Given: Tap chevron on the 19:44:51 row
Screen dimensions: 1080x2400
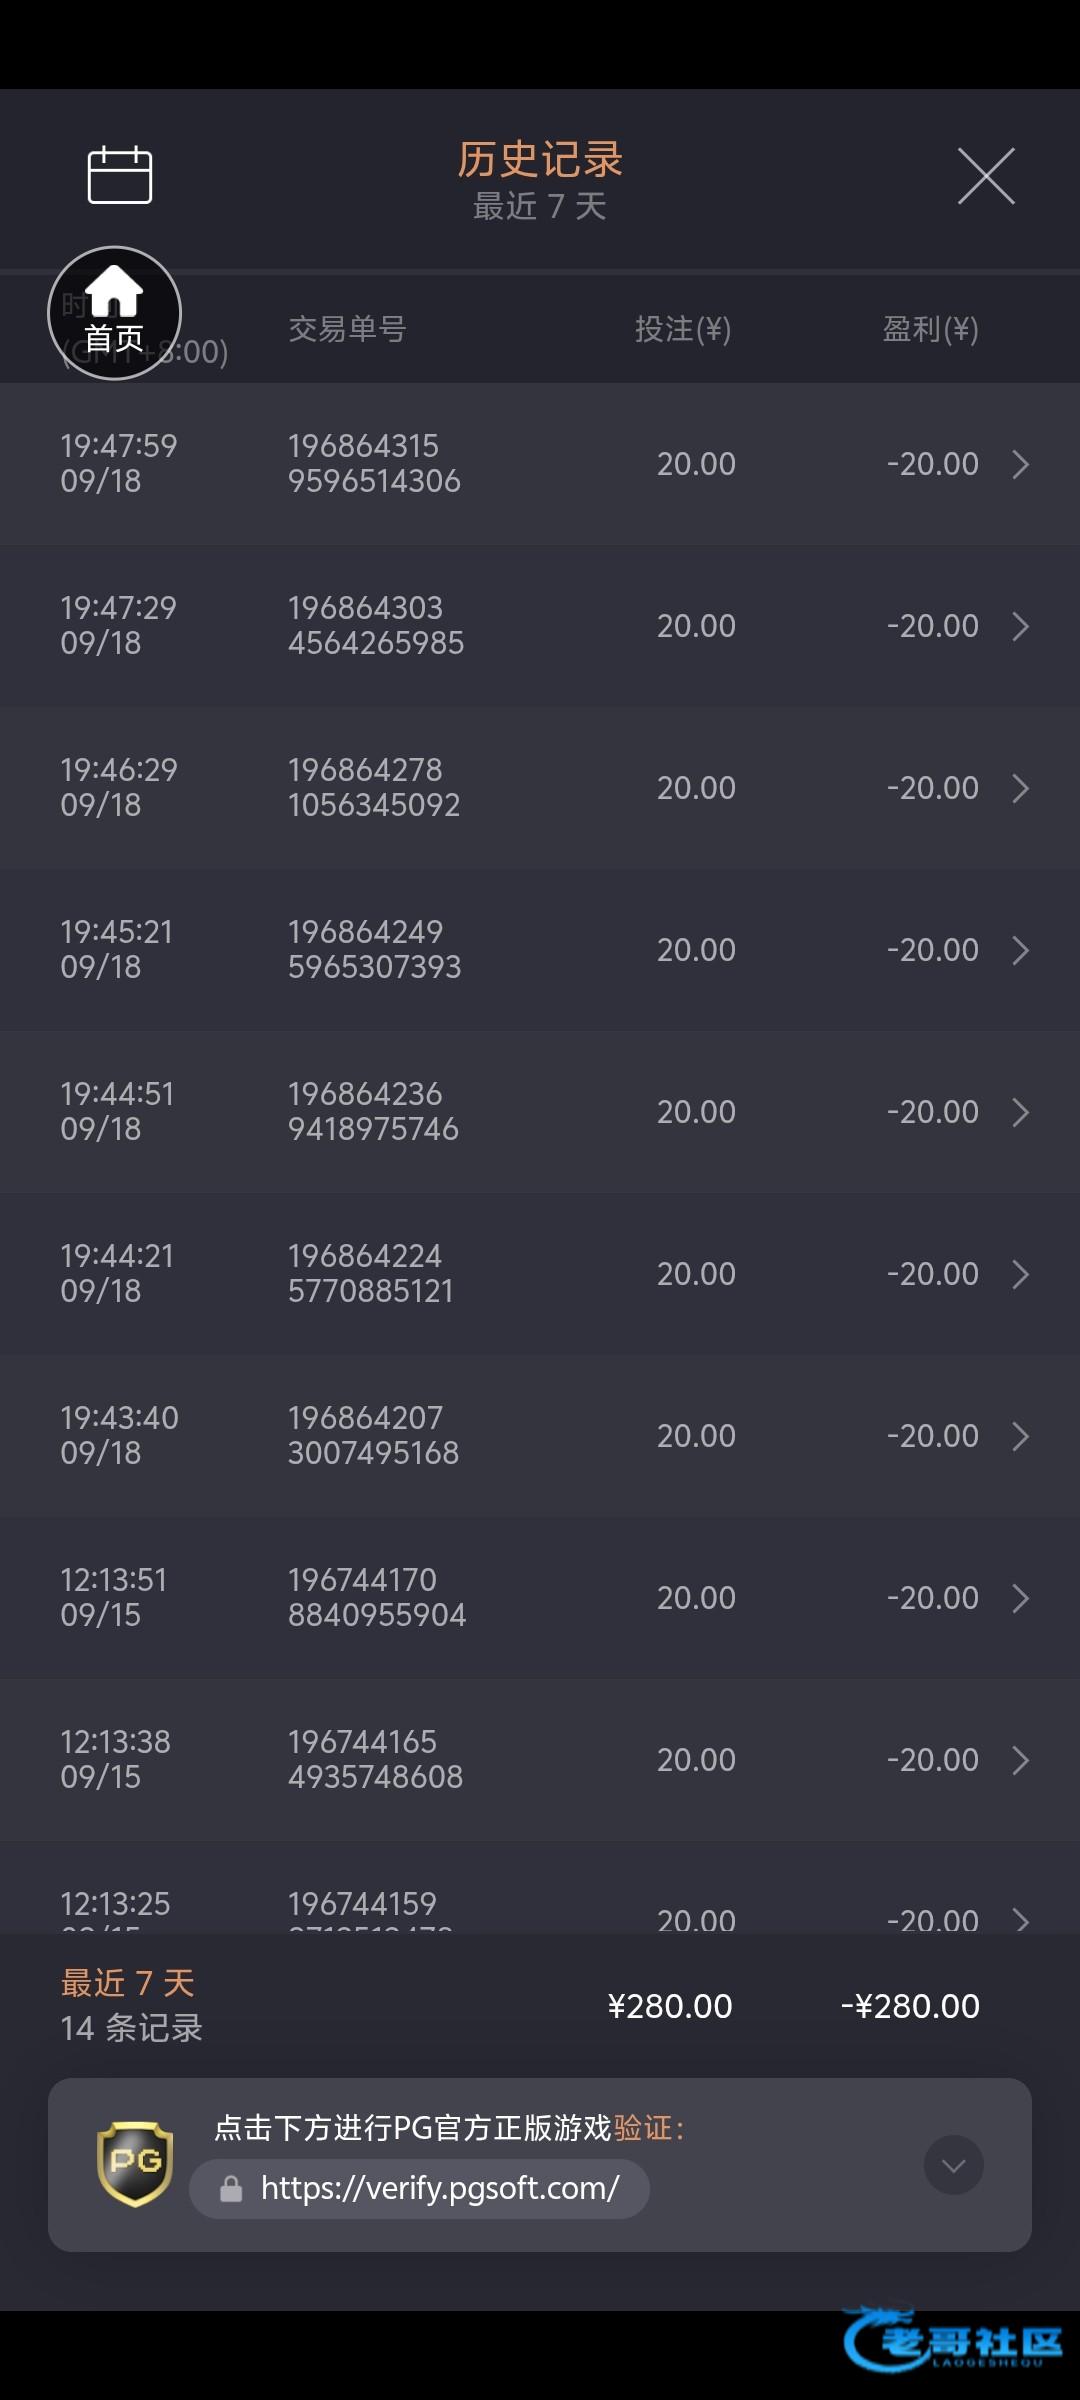Looking at the screenshot, I should point(1020,1112).
